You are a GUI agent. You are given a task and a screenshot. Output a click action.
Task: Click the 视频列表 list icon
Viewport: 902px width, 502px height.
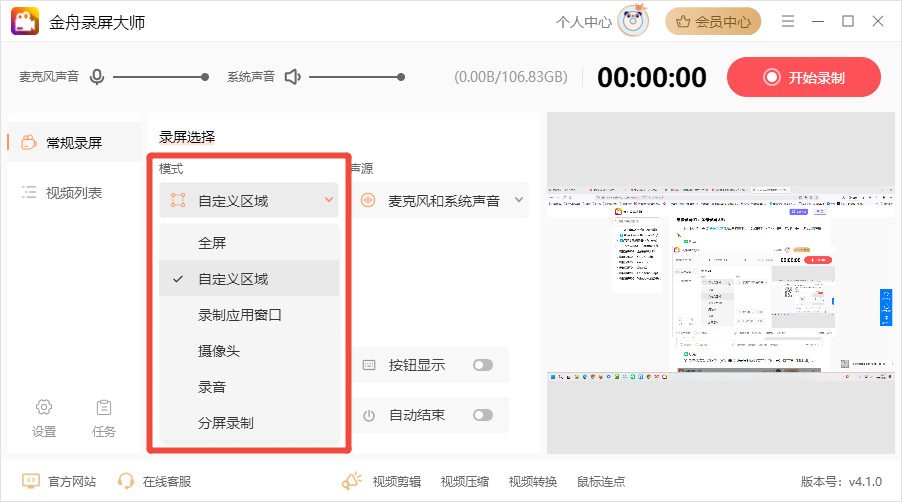pyautogui.click(x=29, y=192)
